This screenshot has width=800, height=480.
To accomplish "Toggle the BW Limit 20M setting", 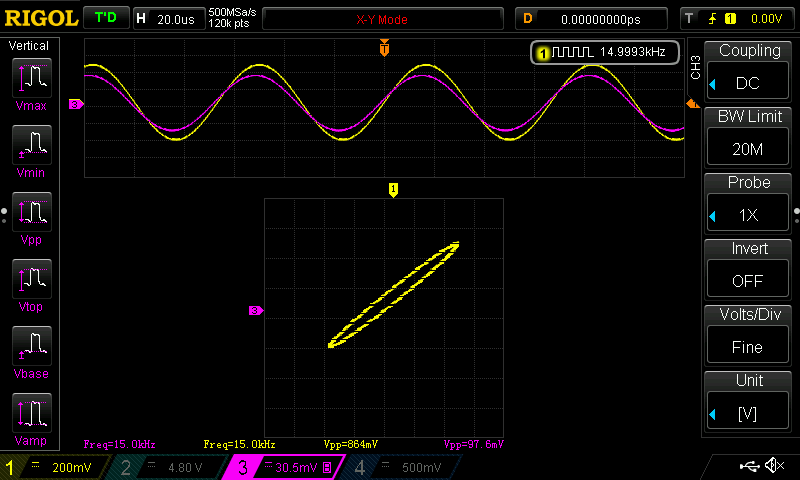I will [747, 148].
